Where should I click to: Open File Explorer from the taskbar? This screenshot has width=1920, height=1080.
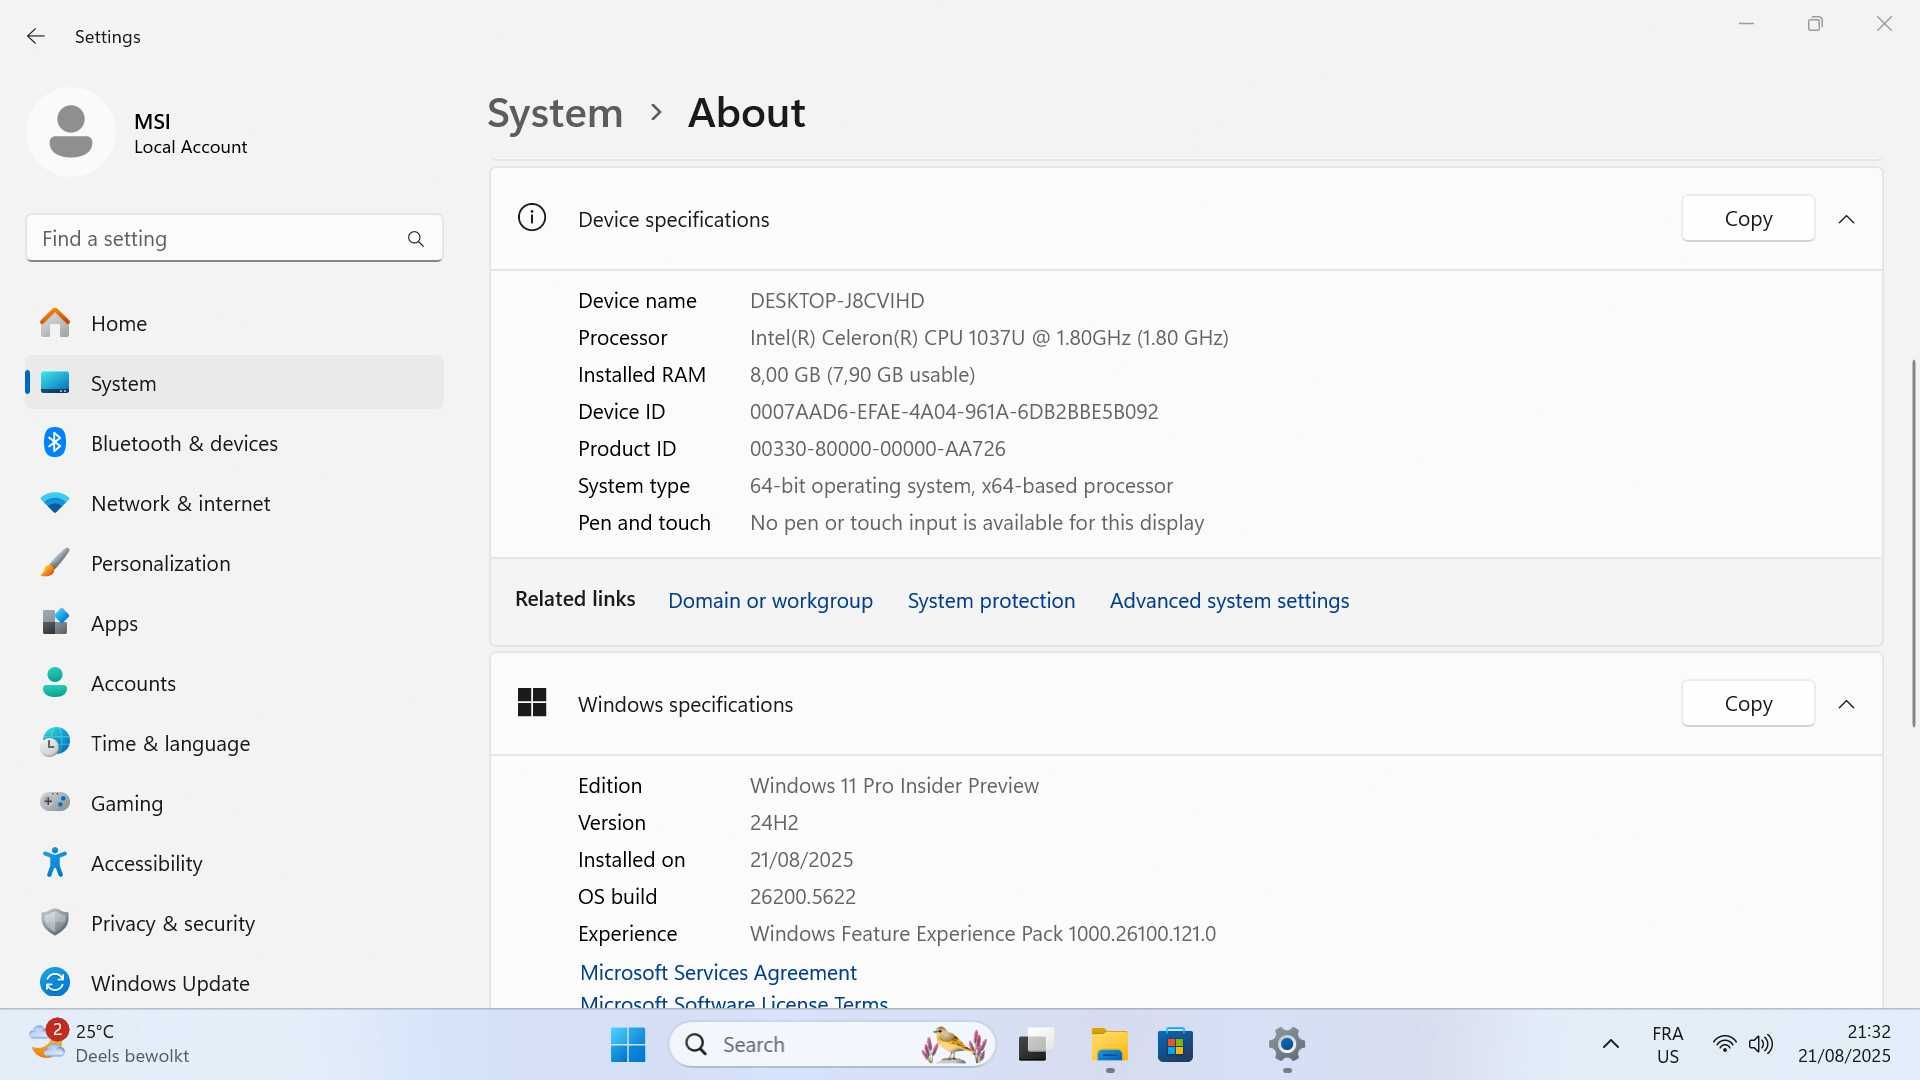(1109, 1045)
